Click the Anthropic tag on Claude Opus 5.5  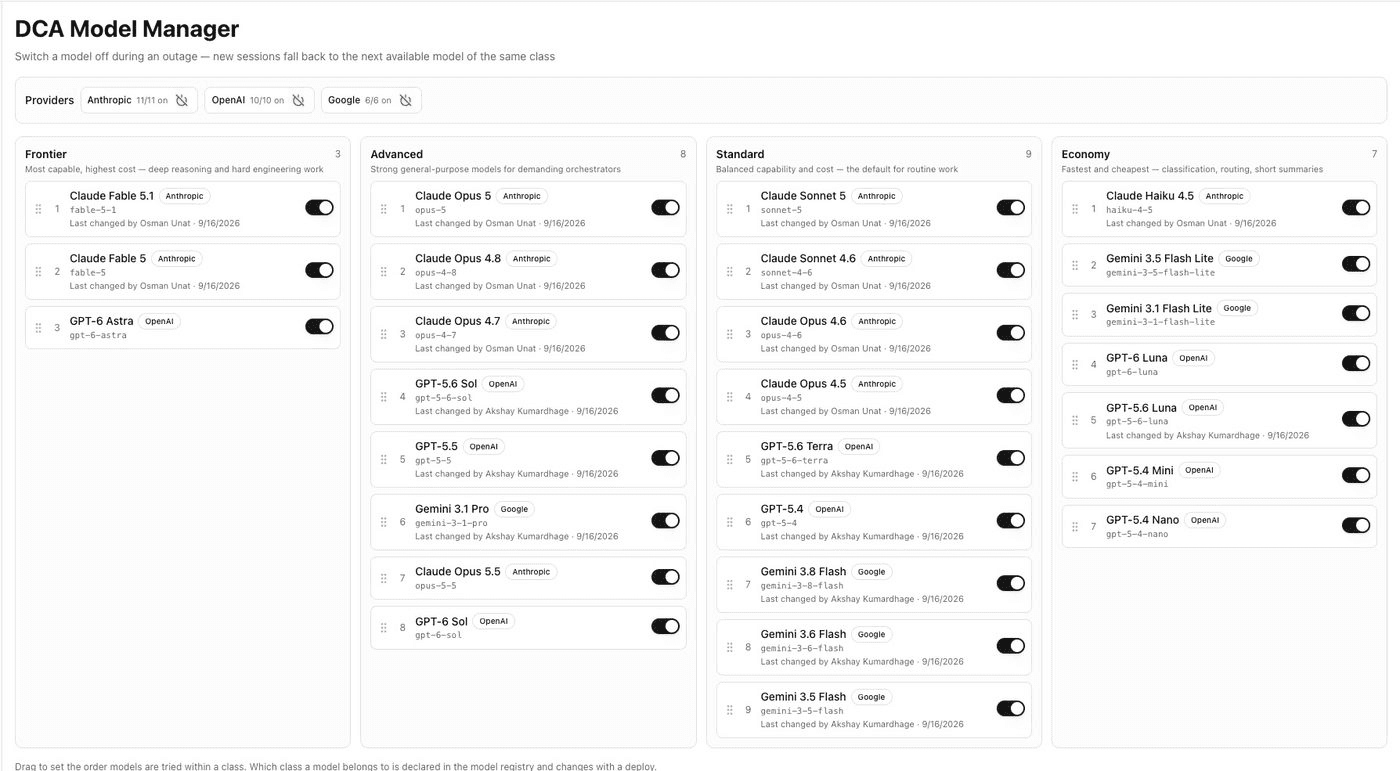531,572
